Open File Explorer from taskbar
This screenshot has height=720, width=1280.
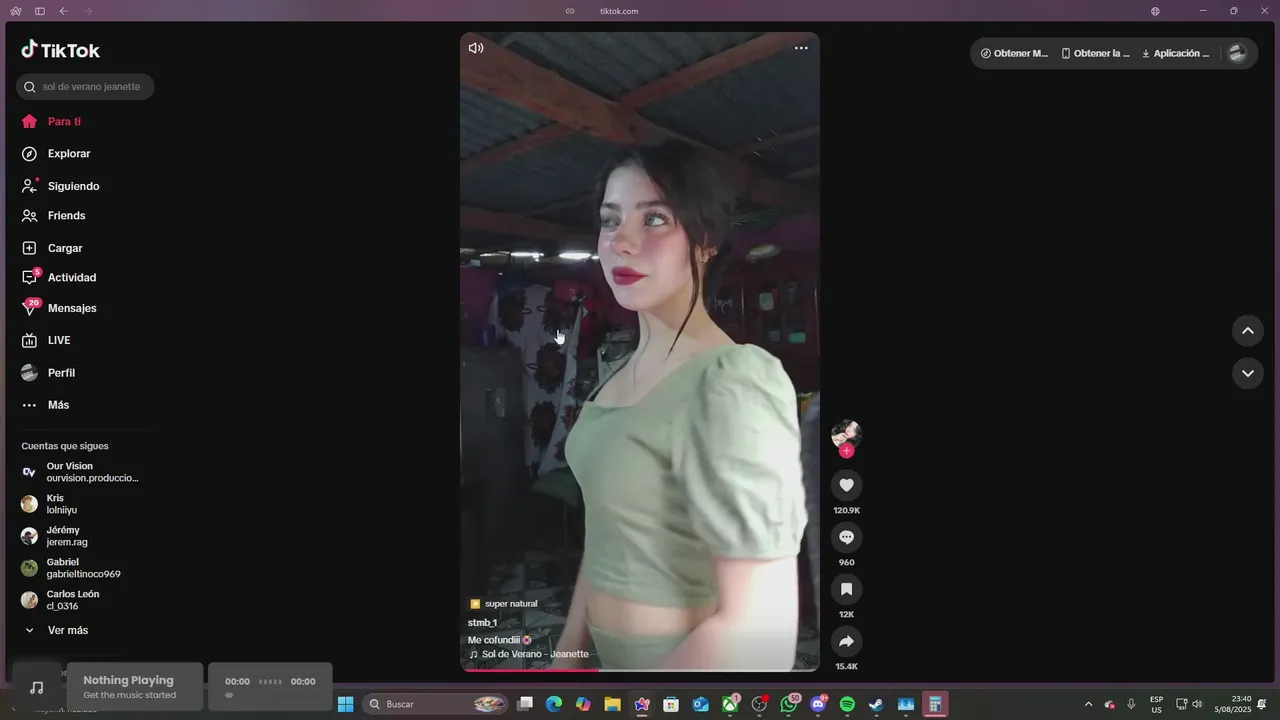coord(612,704)
